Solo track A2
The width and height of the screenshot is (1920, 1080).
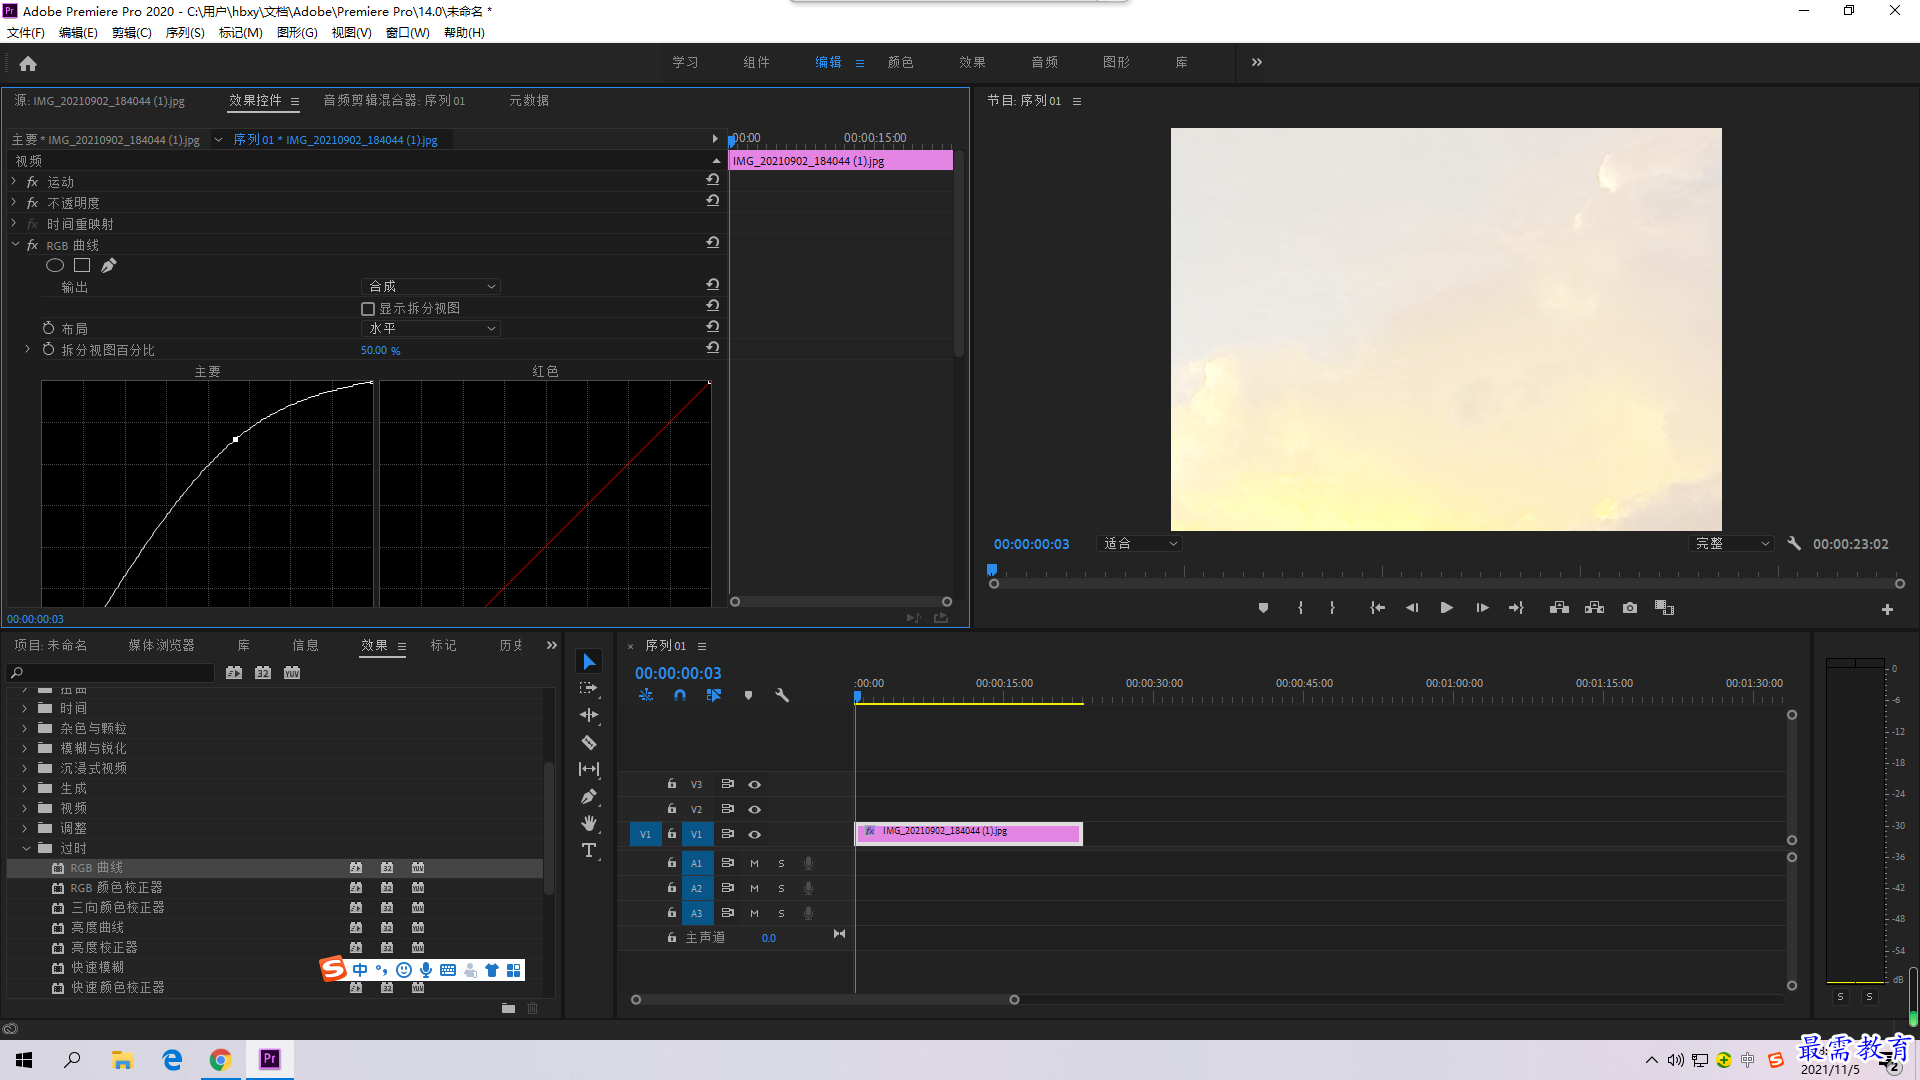(x=781, y=888)
